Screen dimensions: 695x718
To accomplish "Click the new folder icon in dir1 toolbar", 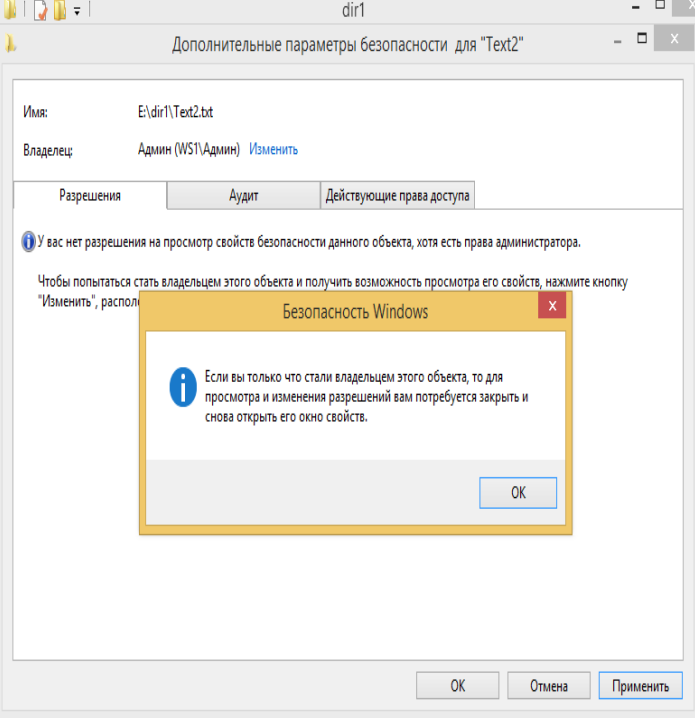I will pos(60,10).
